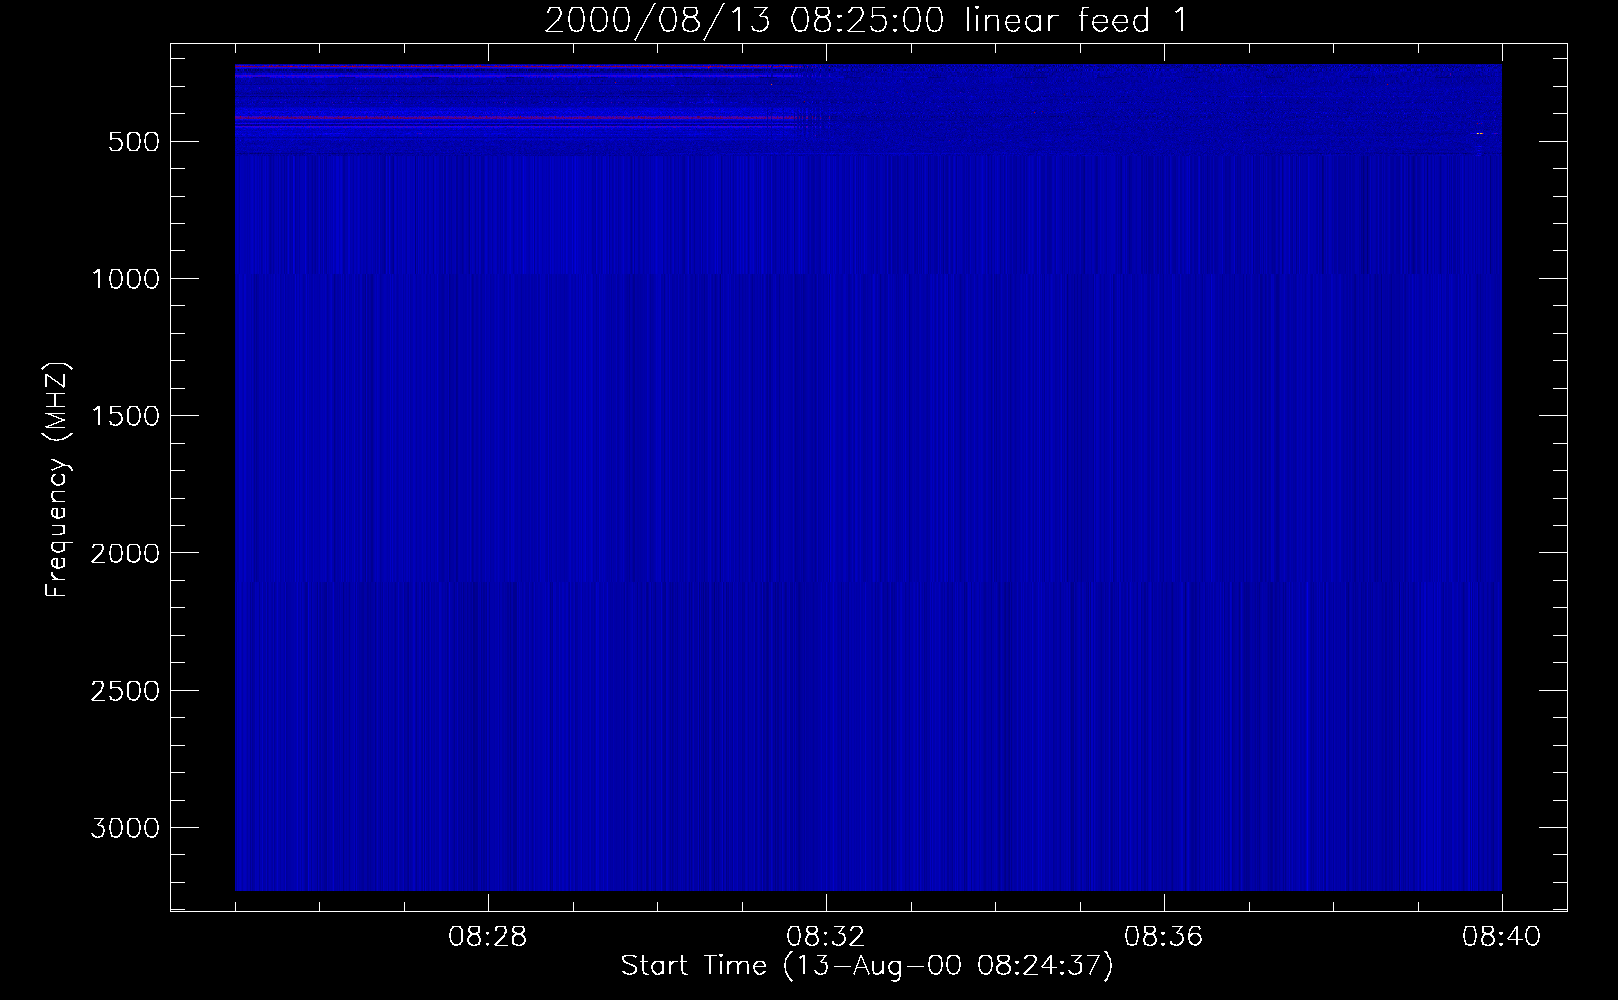
Task: Click the 500 frequency tick label
Action: point(134,142)
